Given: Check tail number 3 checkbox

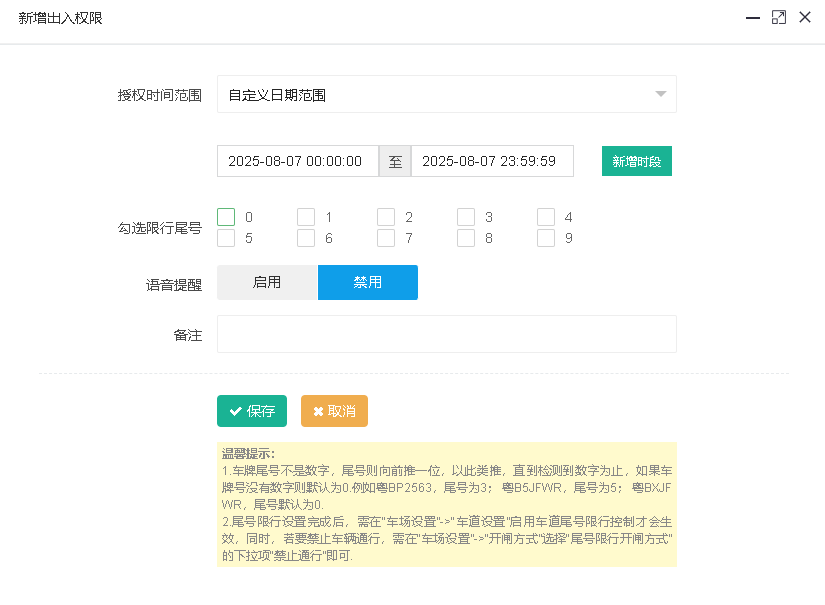Looking at the screenshot, I should 466,217.
